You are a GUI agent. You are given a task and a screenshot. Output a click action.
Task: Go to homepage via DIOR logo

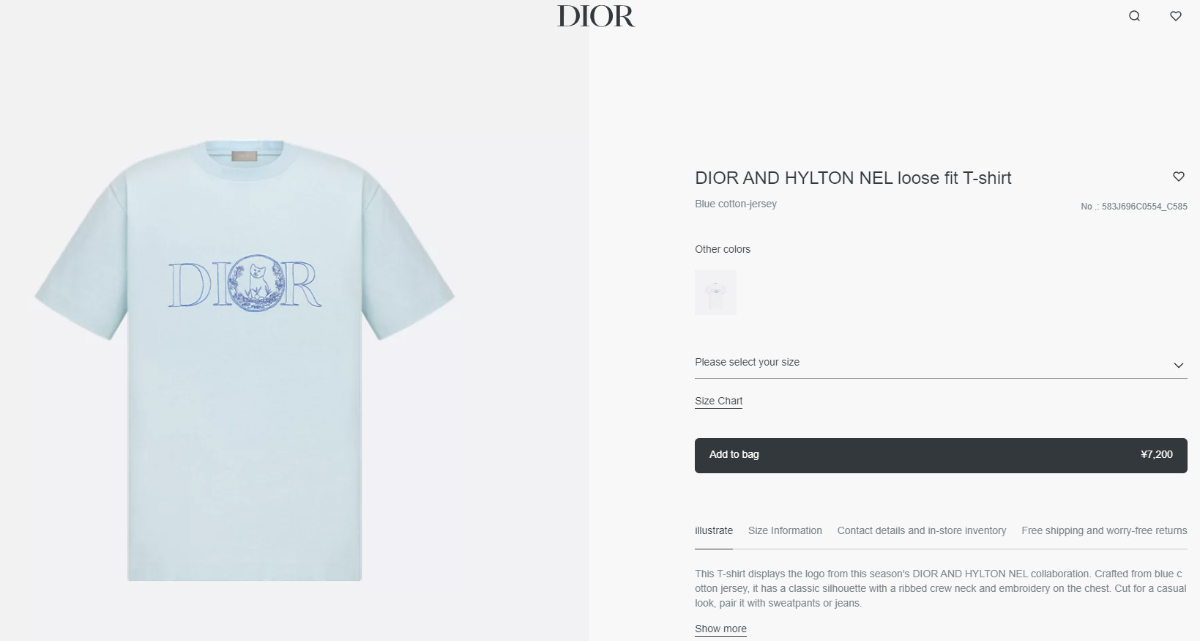point(596,16)
